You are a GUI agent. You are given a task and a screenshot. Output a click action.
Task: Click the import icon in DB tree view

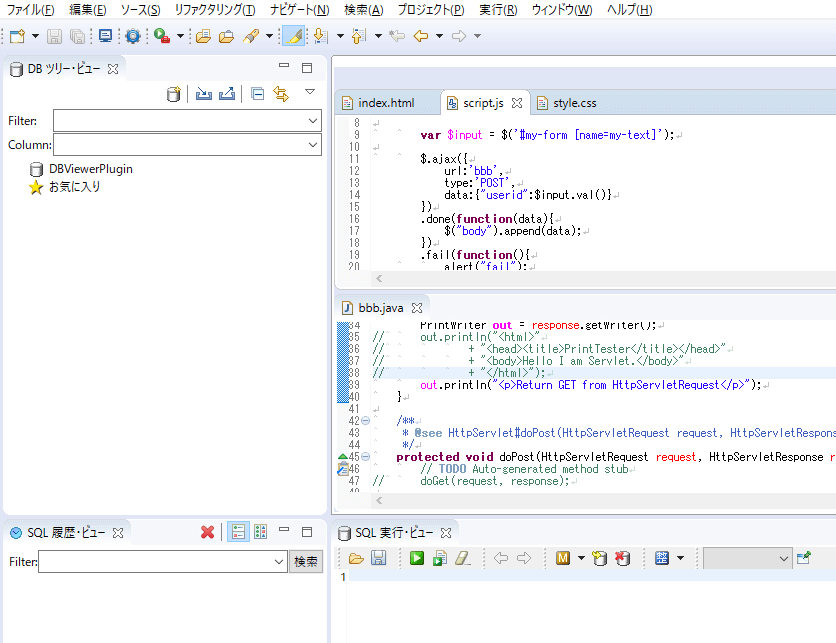pos(204,94)
